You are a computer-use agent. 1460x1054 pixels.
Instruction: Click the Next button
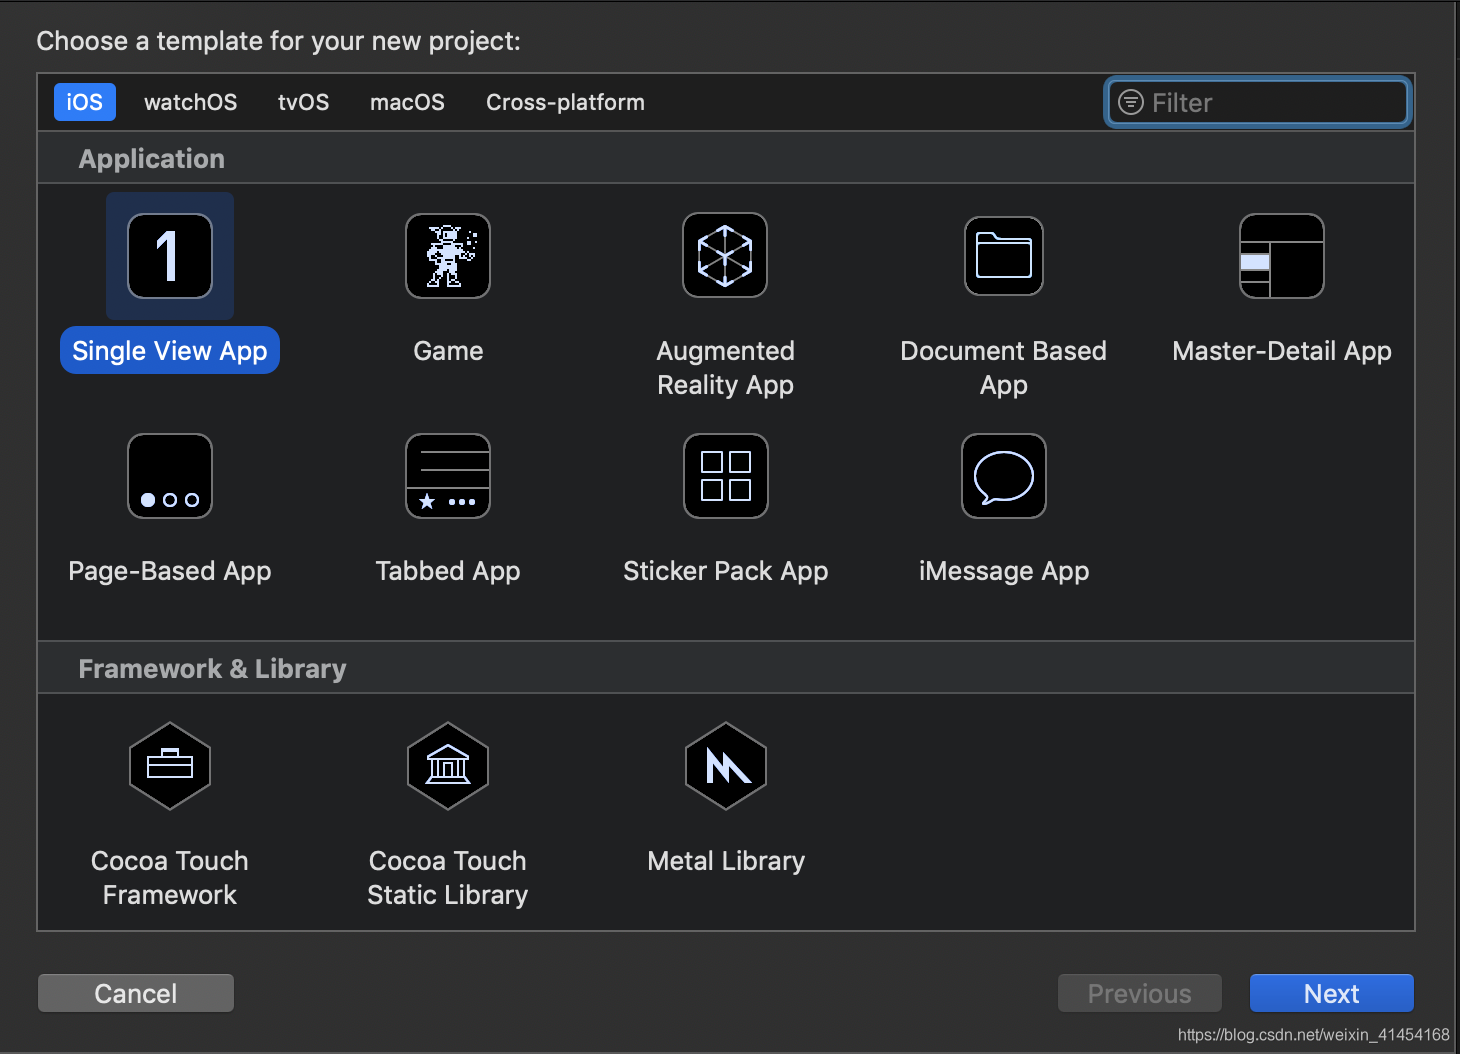pos(1331,993)
